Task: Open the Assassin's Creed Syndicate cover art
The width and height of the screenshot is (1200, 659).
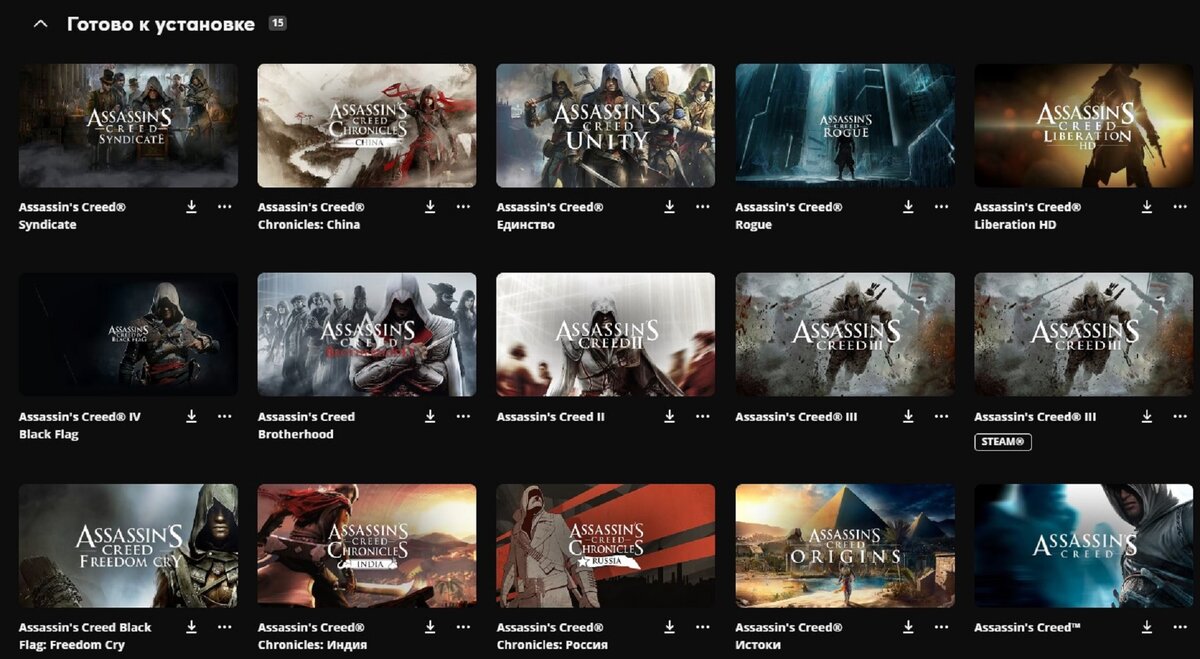Action: [x=128, y=126]
